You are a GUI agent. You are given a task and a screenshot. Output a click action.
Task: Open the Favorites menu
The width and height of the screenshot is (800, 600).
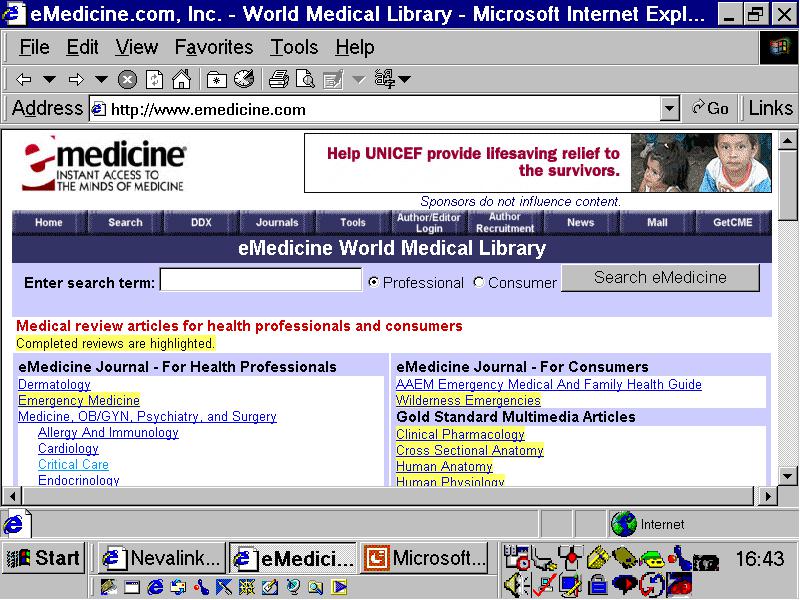(214, 47)
